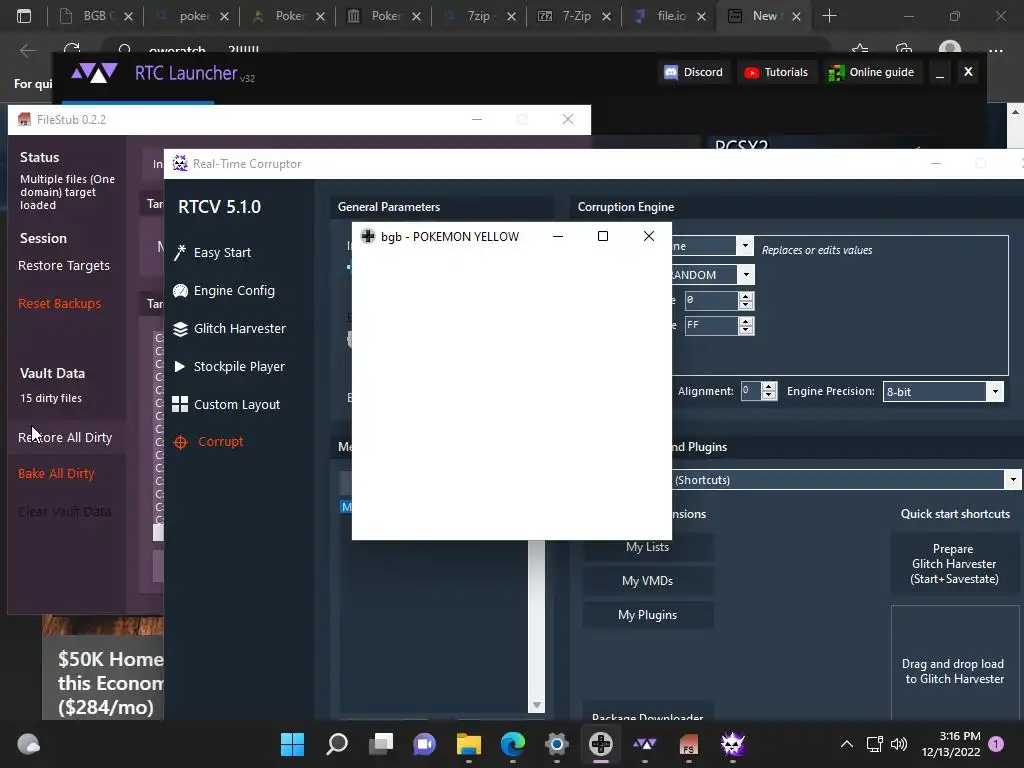Click the Alignment value field
The height and width of the screenshot is (768, 1024).
751,391
